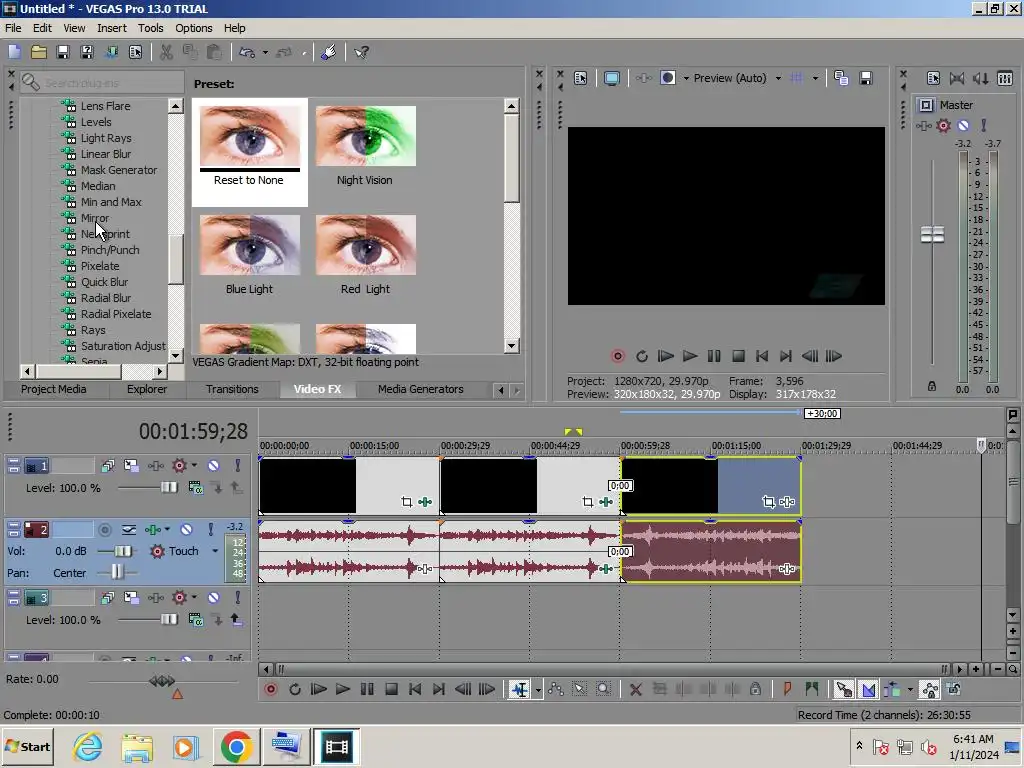The width and height of the screenshot is (1024, 768).
Task: Insert Marker using orange flag icon
Action: click(788, 690)
